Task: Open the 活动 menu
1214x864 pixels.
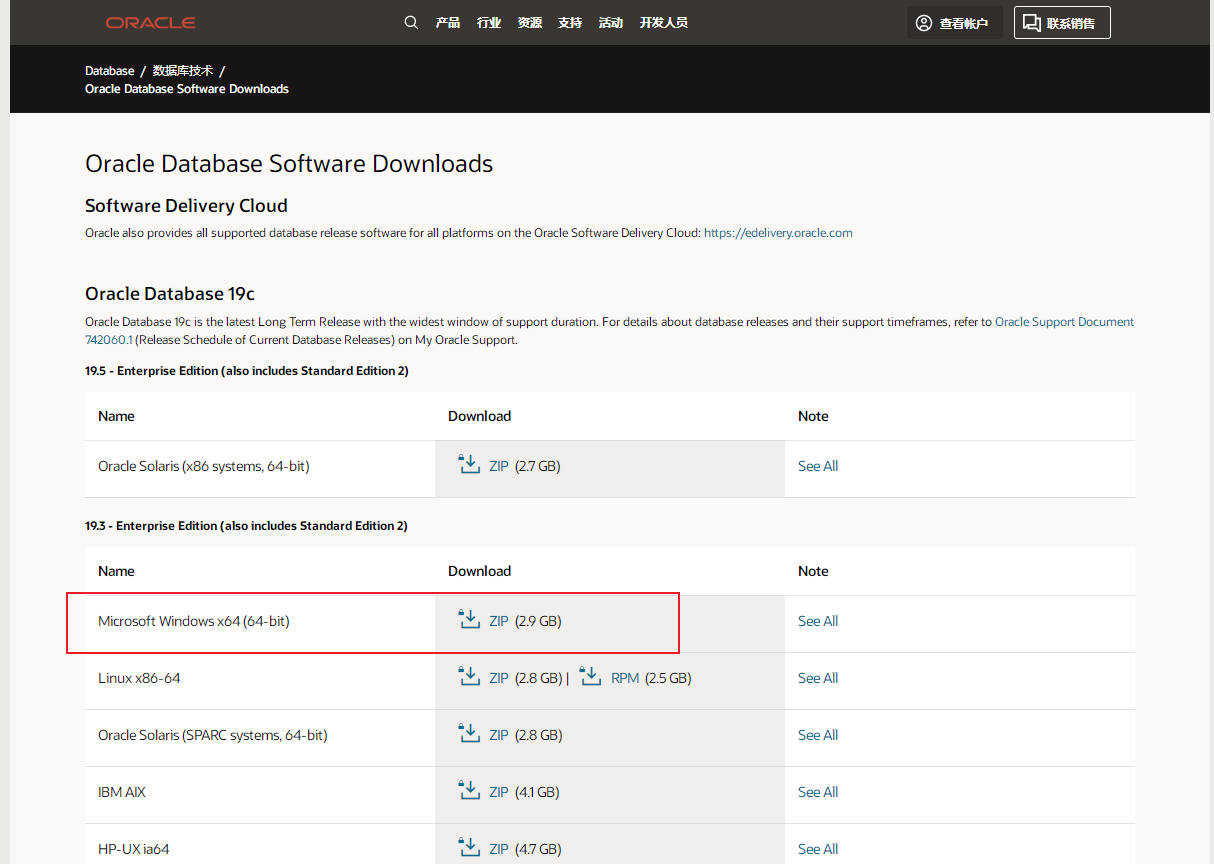Action: [611, 23]
